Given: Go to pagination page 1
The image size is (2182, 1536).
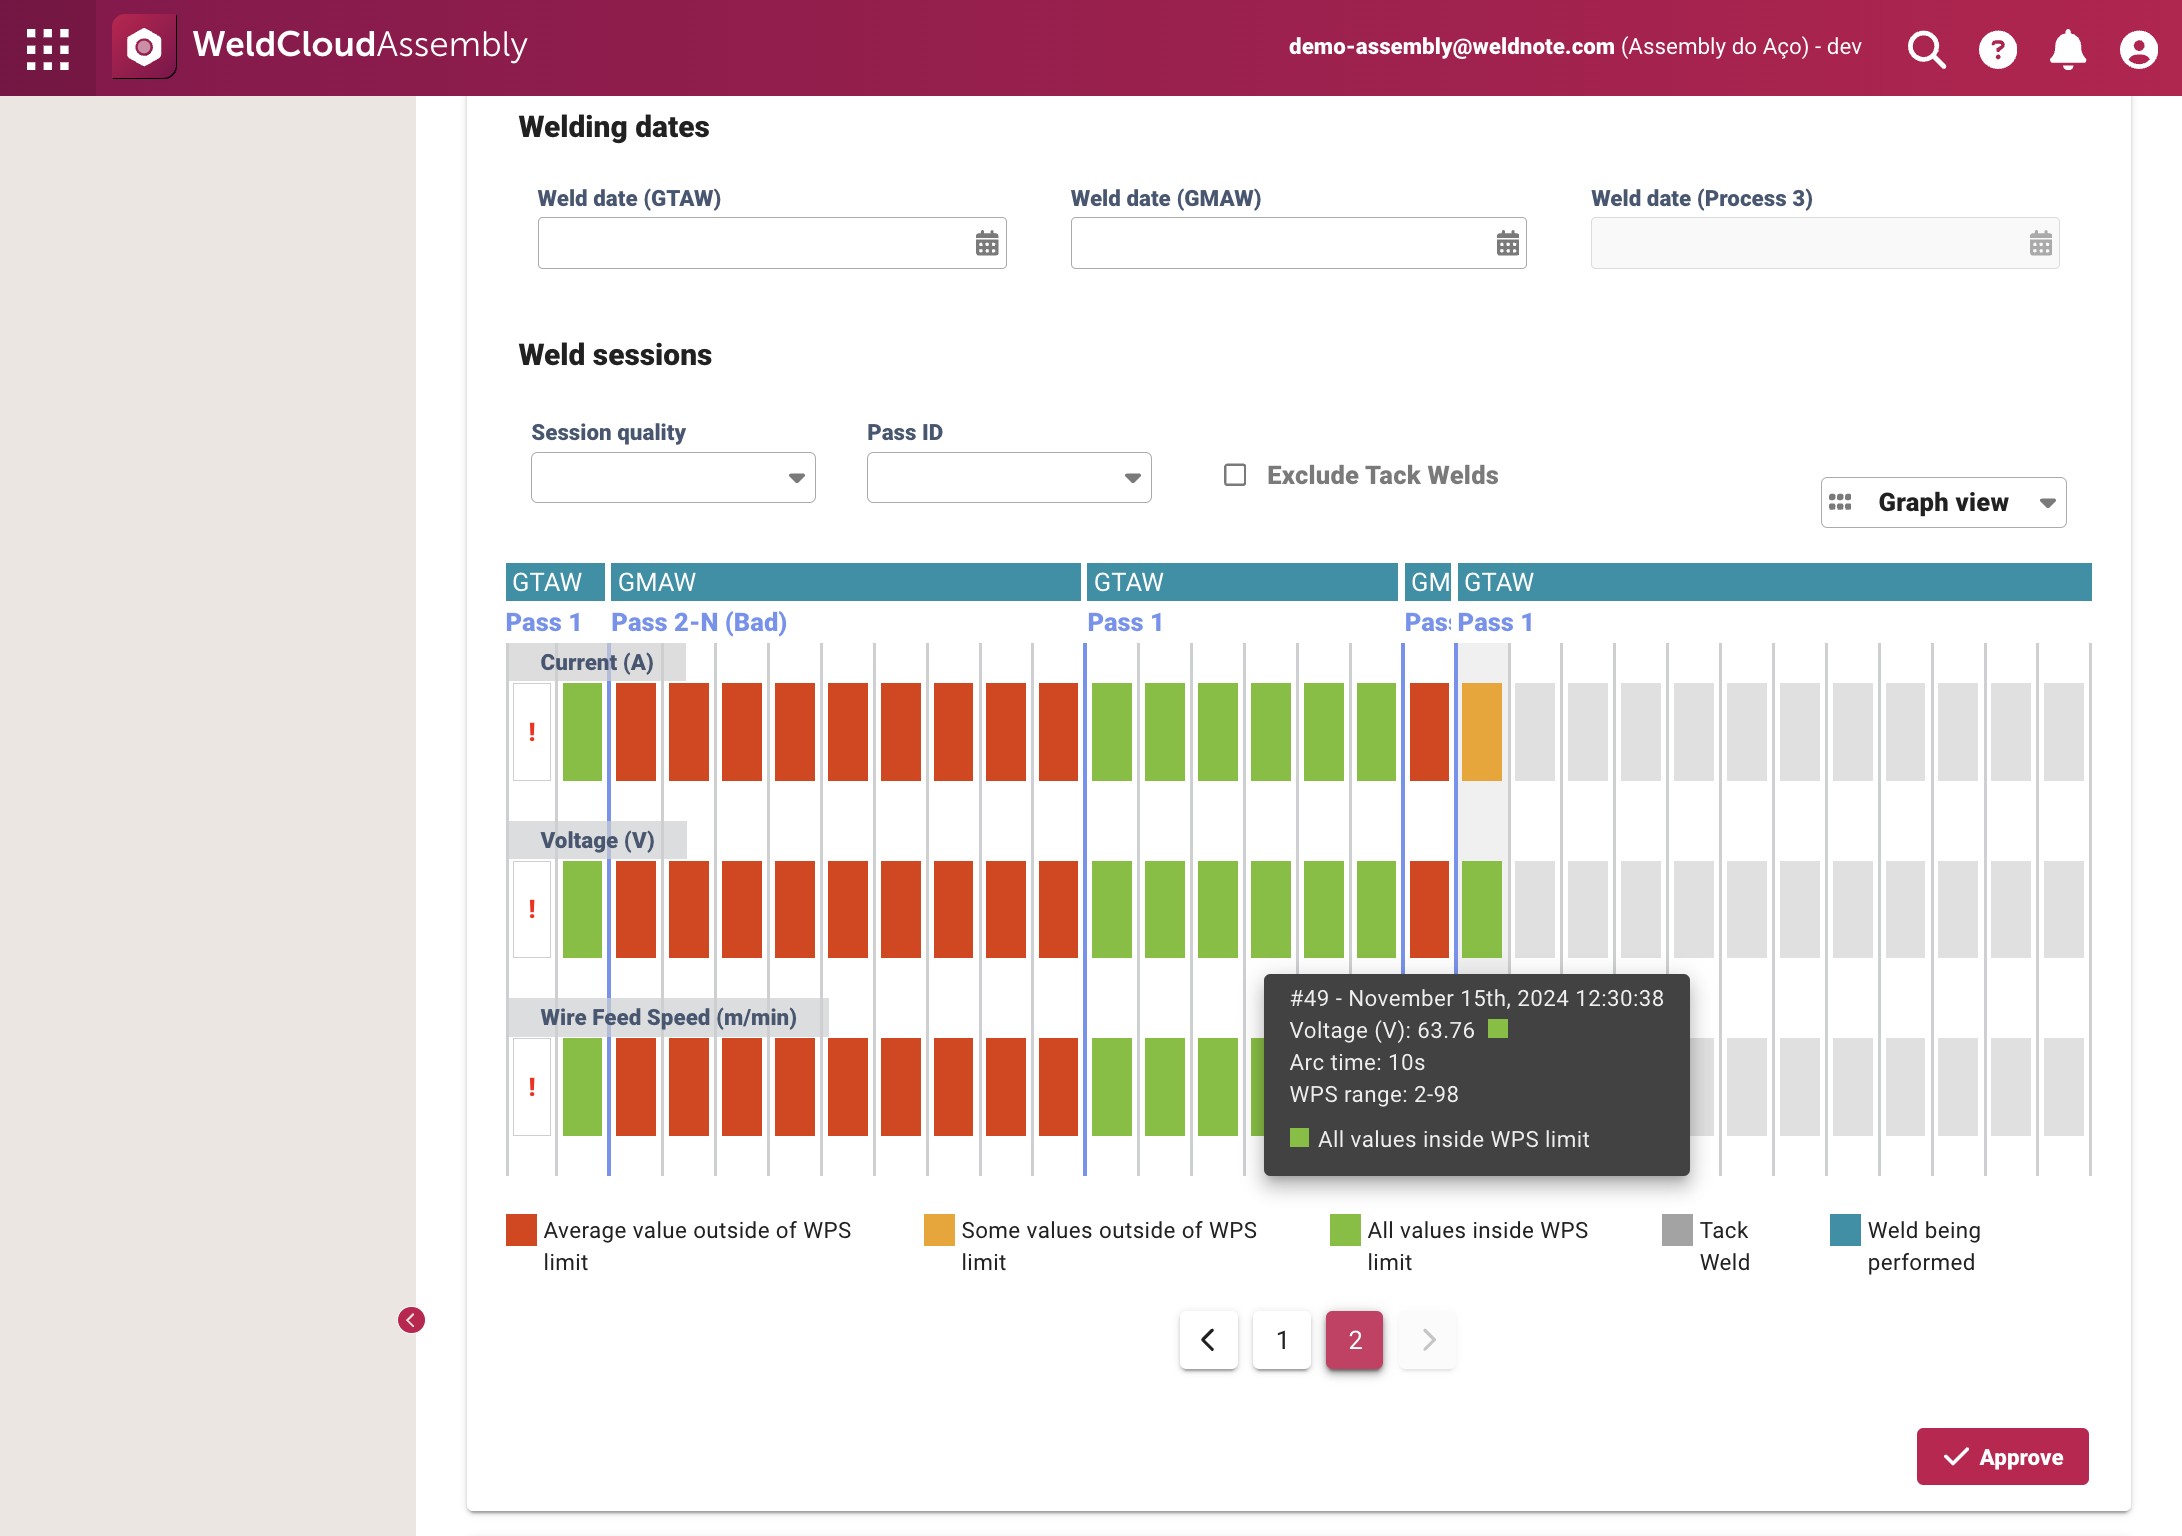Looking at the screenshot, I should (1281, 1340).
